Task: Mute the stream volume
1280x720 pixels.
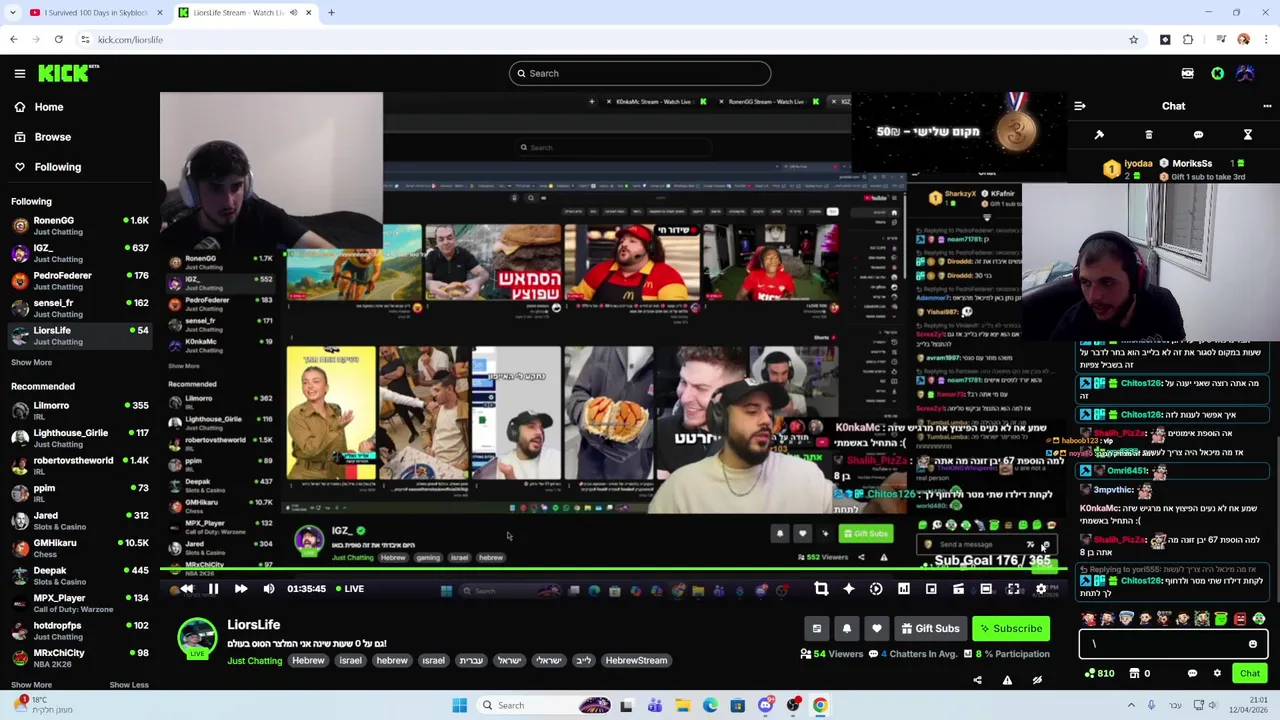Action: pos(268,589)
